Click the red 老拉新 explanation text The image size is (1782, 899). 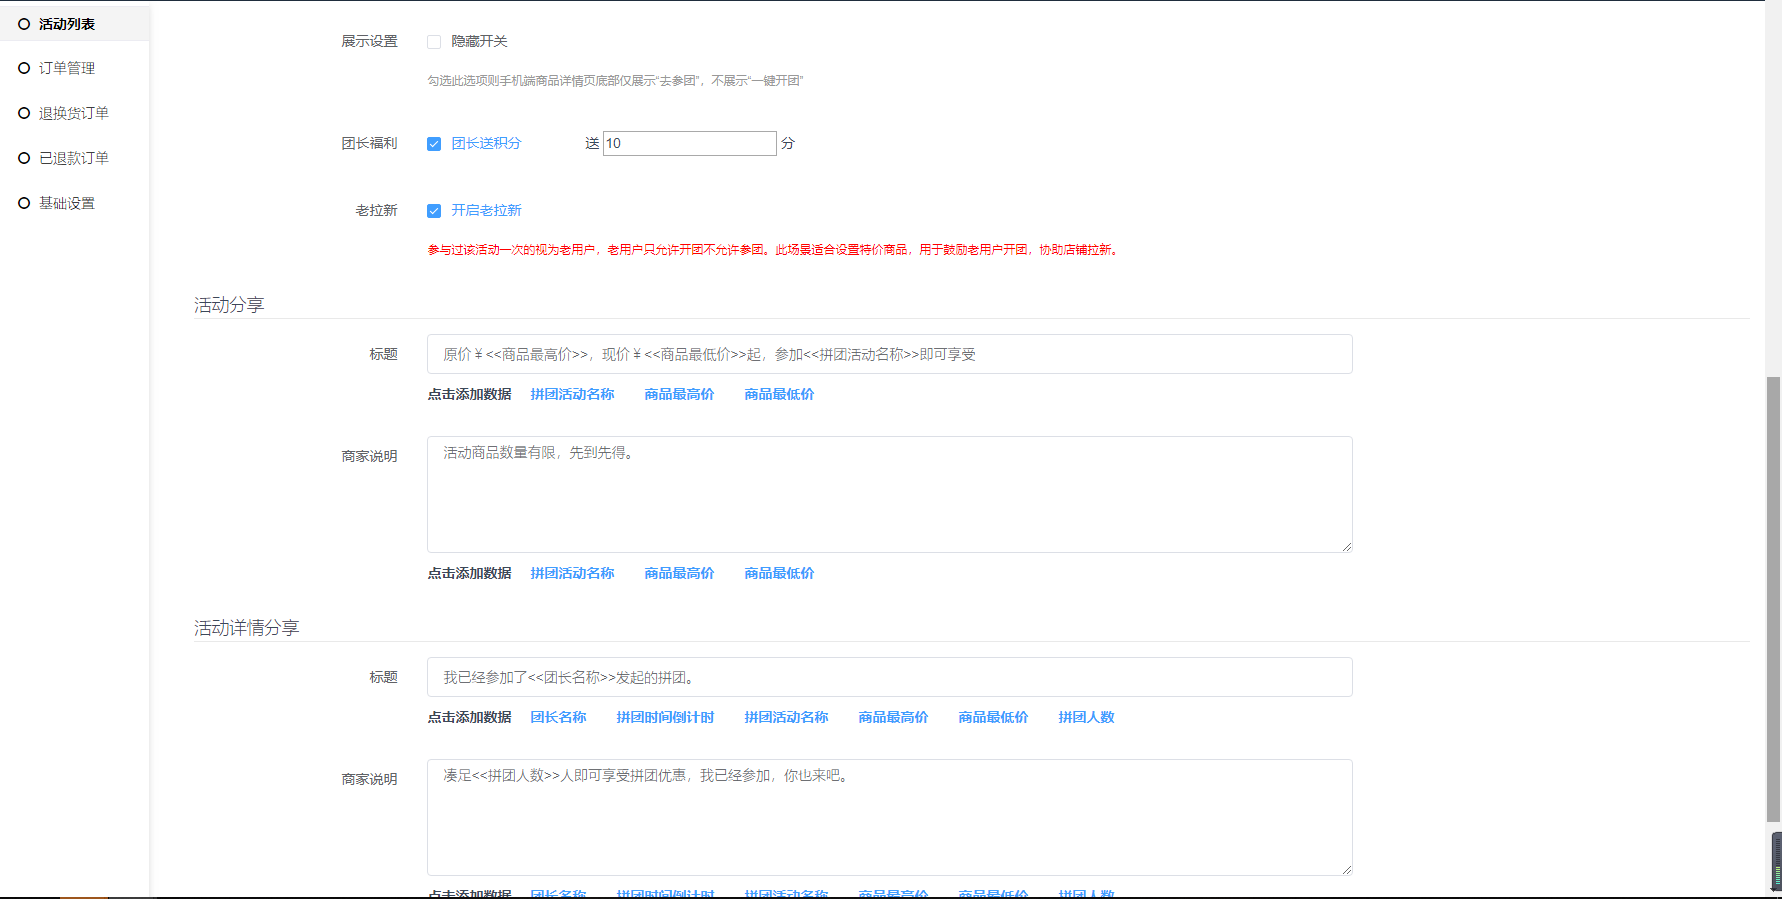[774, 250]
